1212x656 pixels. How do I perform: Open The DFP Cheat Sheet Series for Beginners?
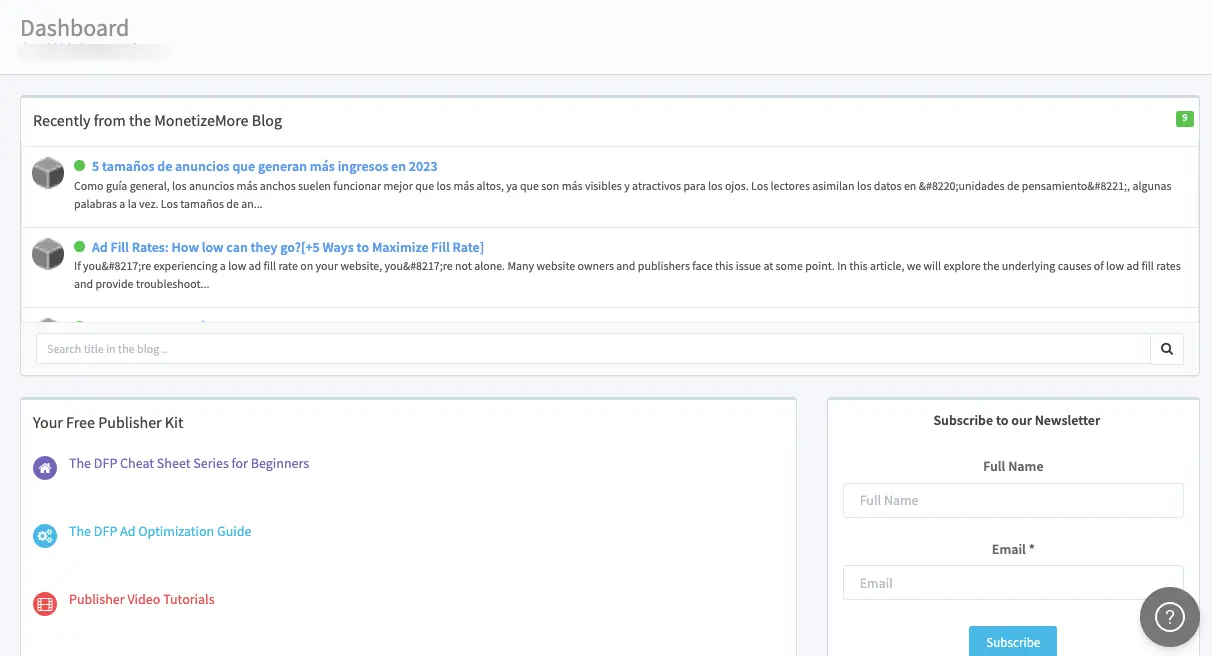tap(189, 464)
